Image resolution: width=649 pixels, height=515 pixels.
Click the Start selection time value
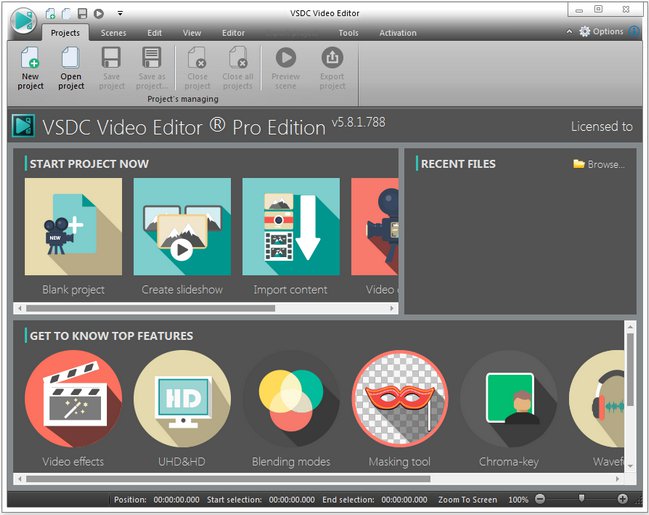292,500
